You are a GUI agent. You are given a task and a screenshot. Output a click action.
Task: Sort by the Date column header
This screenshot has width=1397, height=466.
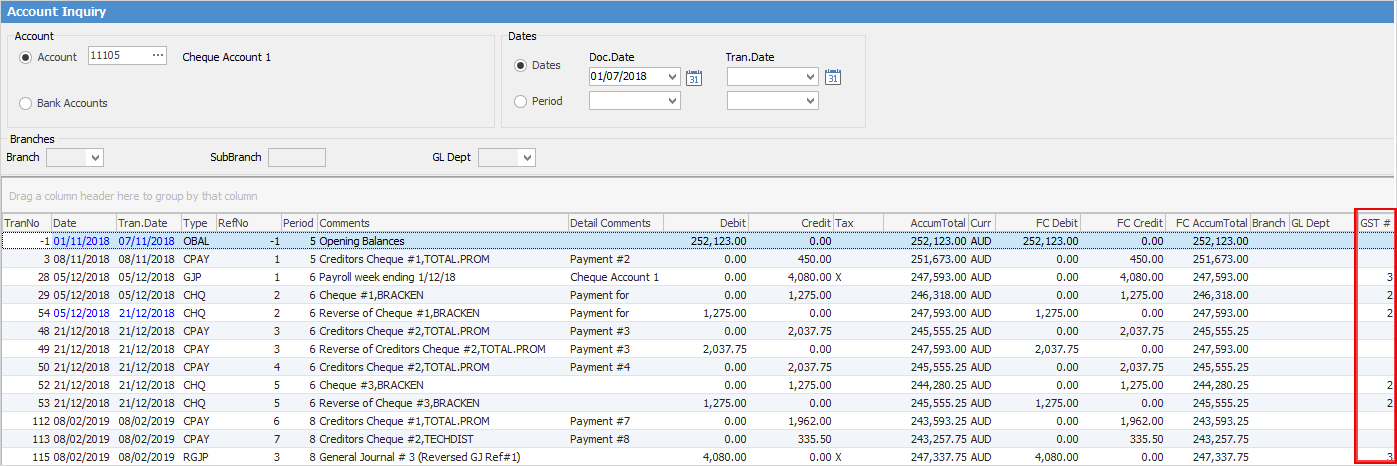[x=83, y=223]
